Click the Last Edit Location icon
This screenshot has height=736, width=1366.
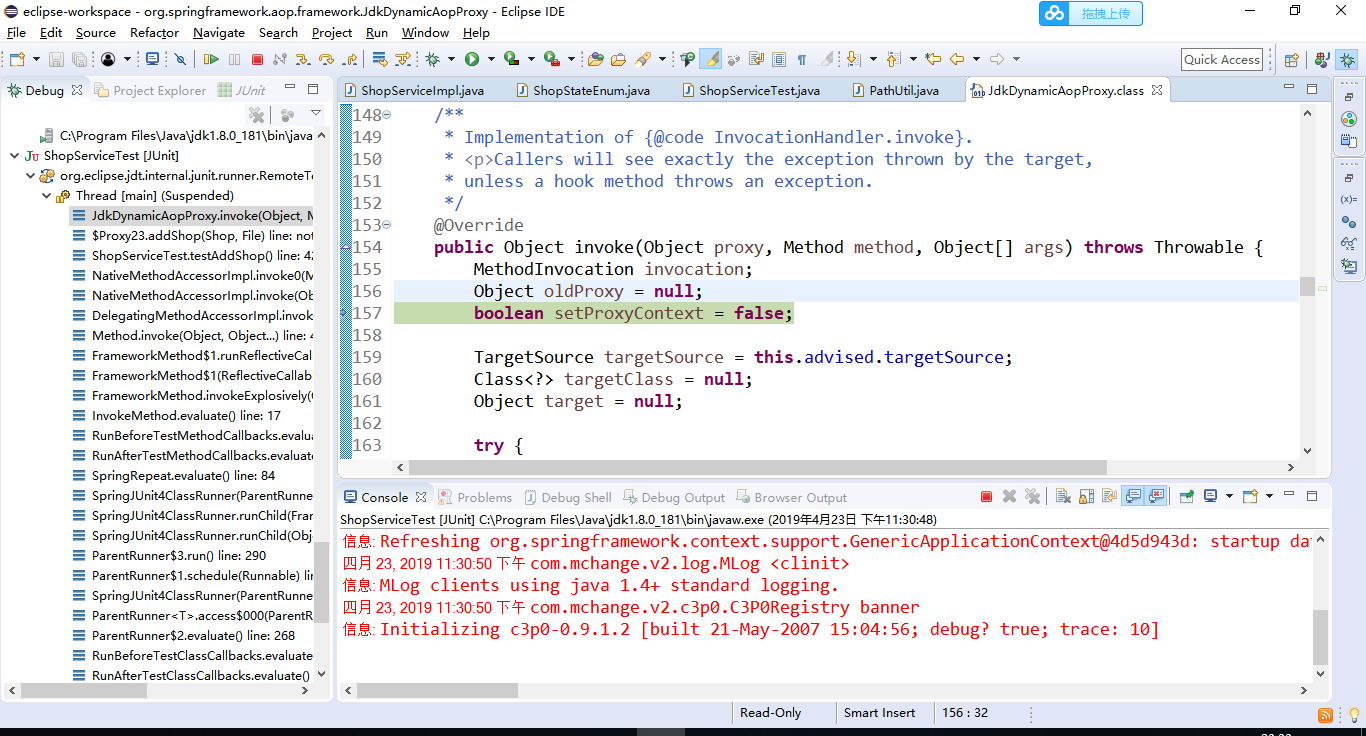point(933,59)
